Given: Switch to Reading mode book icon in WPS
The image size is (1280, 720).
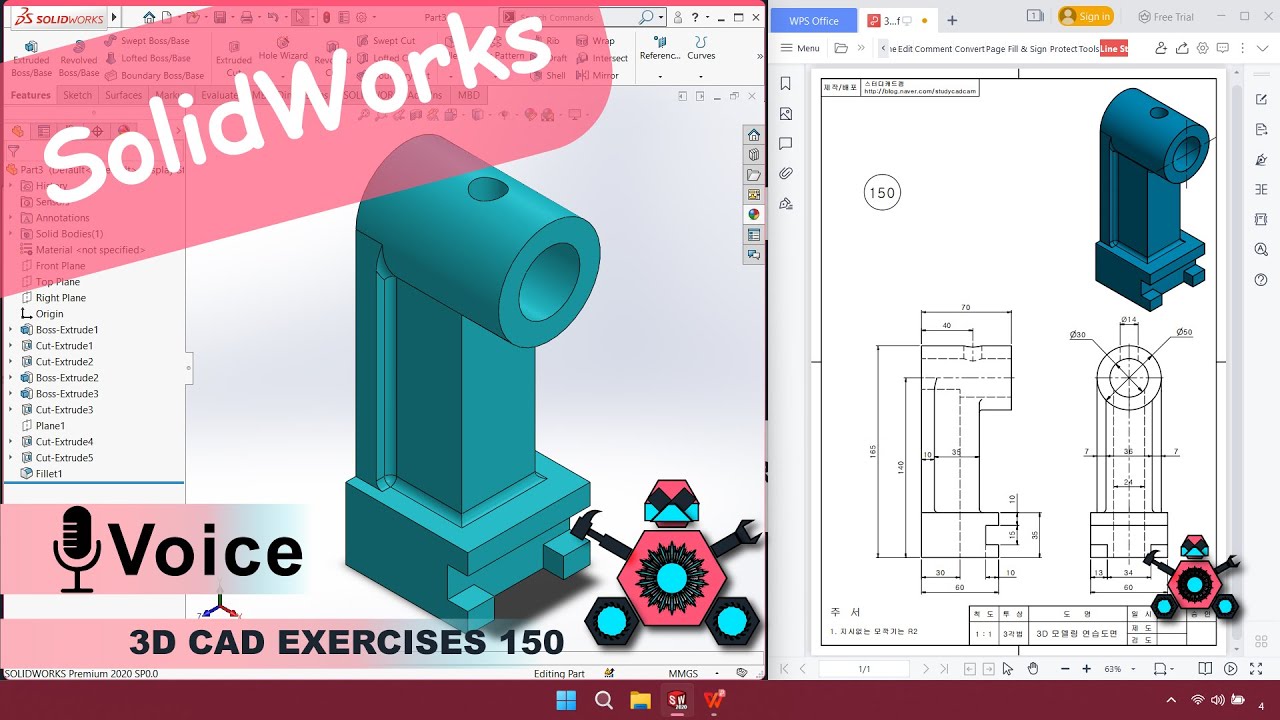Looking at the screenshot, I should (x=1206, y=668).
